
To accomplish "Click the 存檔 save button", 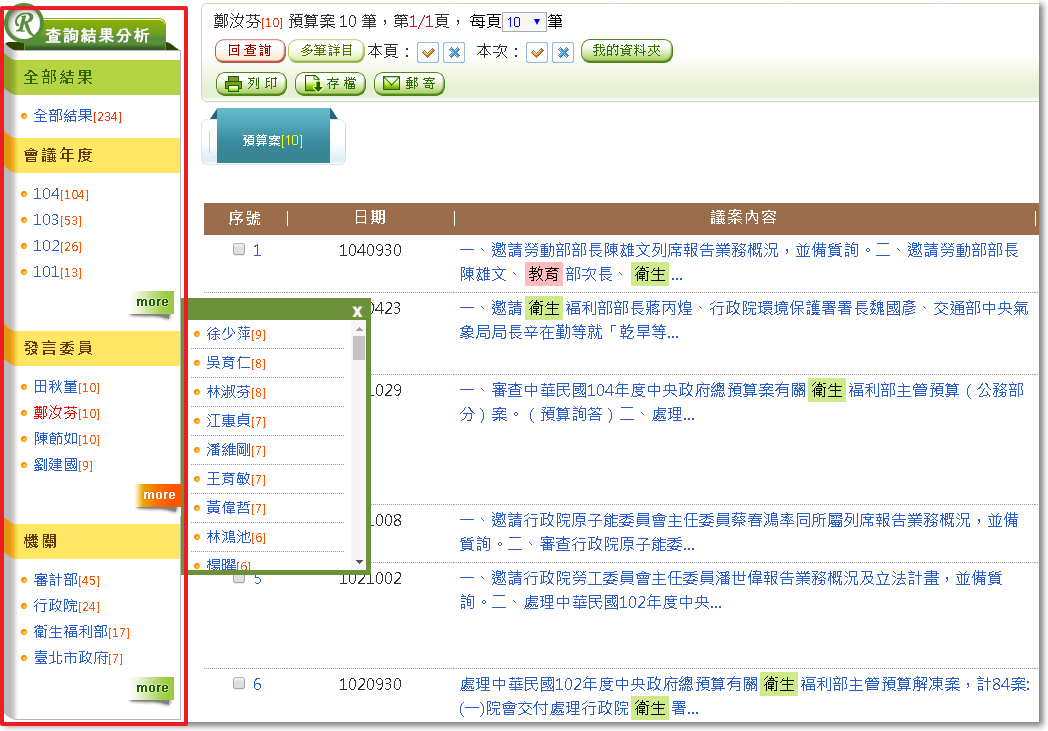I will tap(330, 84).
